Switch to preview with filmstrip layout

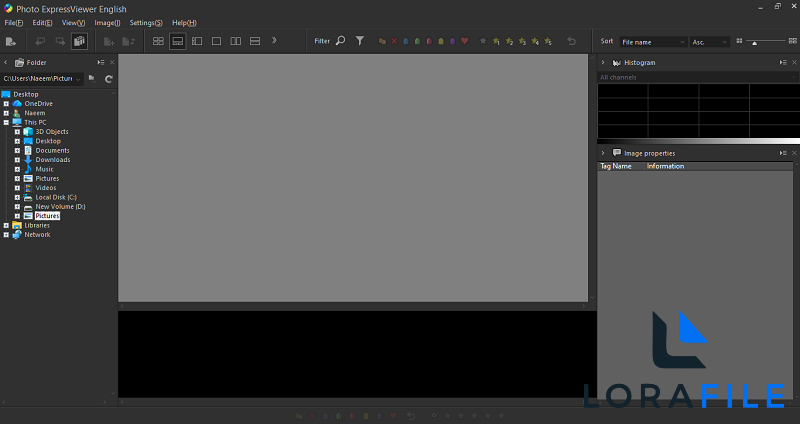click(x=178, y=41)
